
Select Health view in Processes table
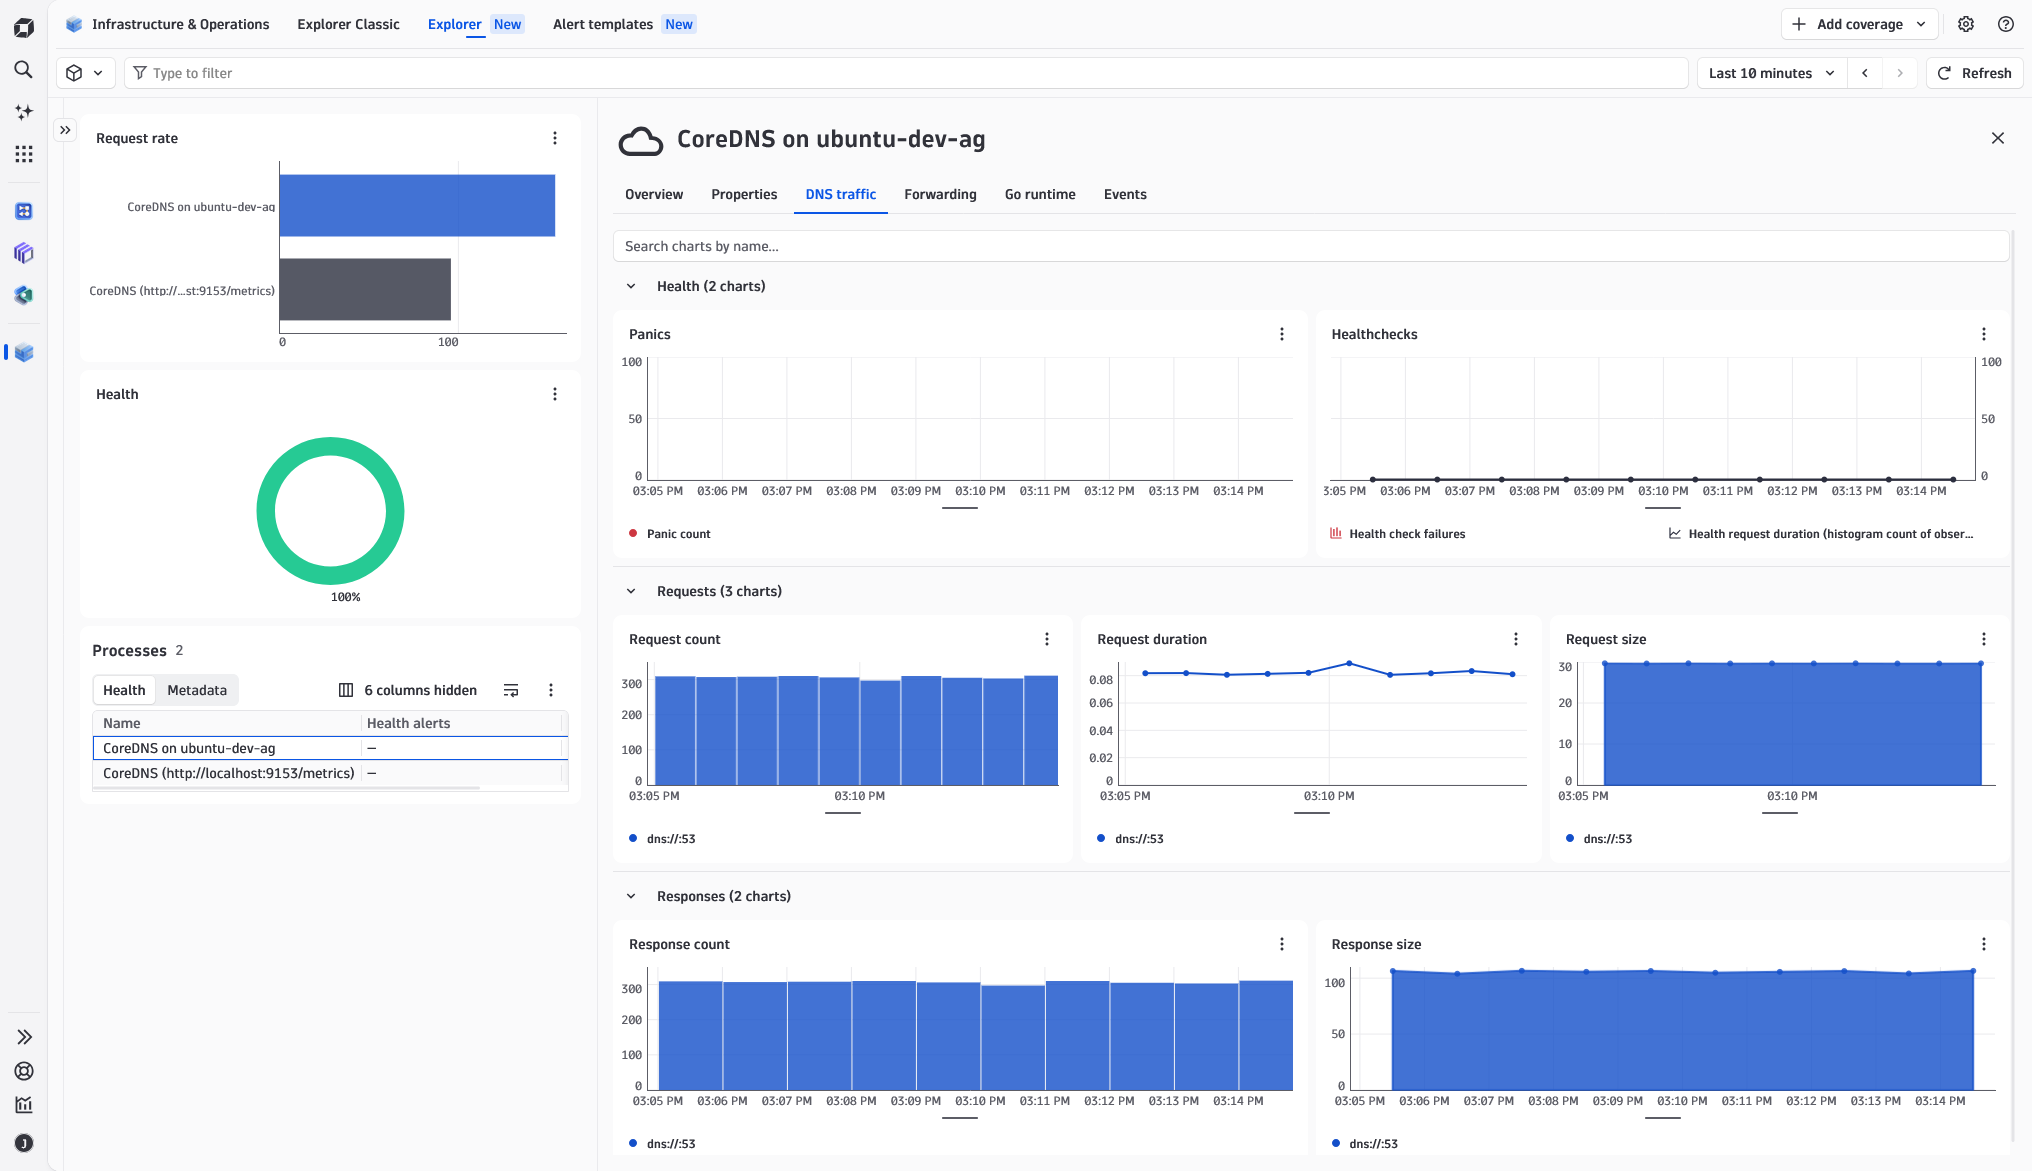[124, 690]
